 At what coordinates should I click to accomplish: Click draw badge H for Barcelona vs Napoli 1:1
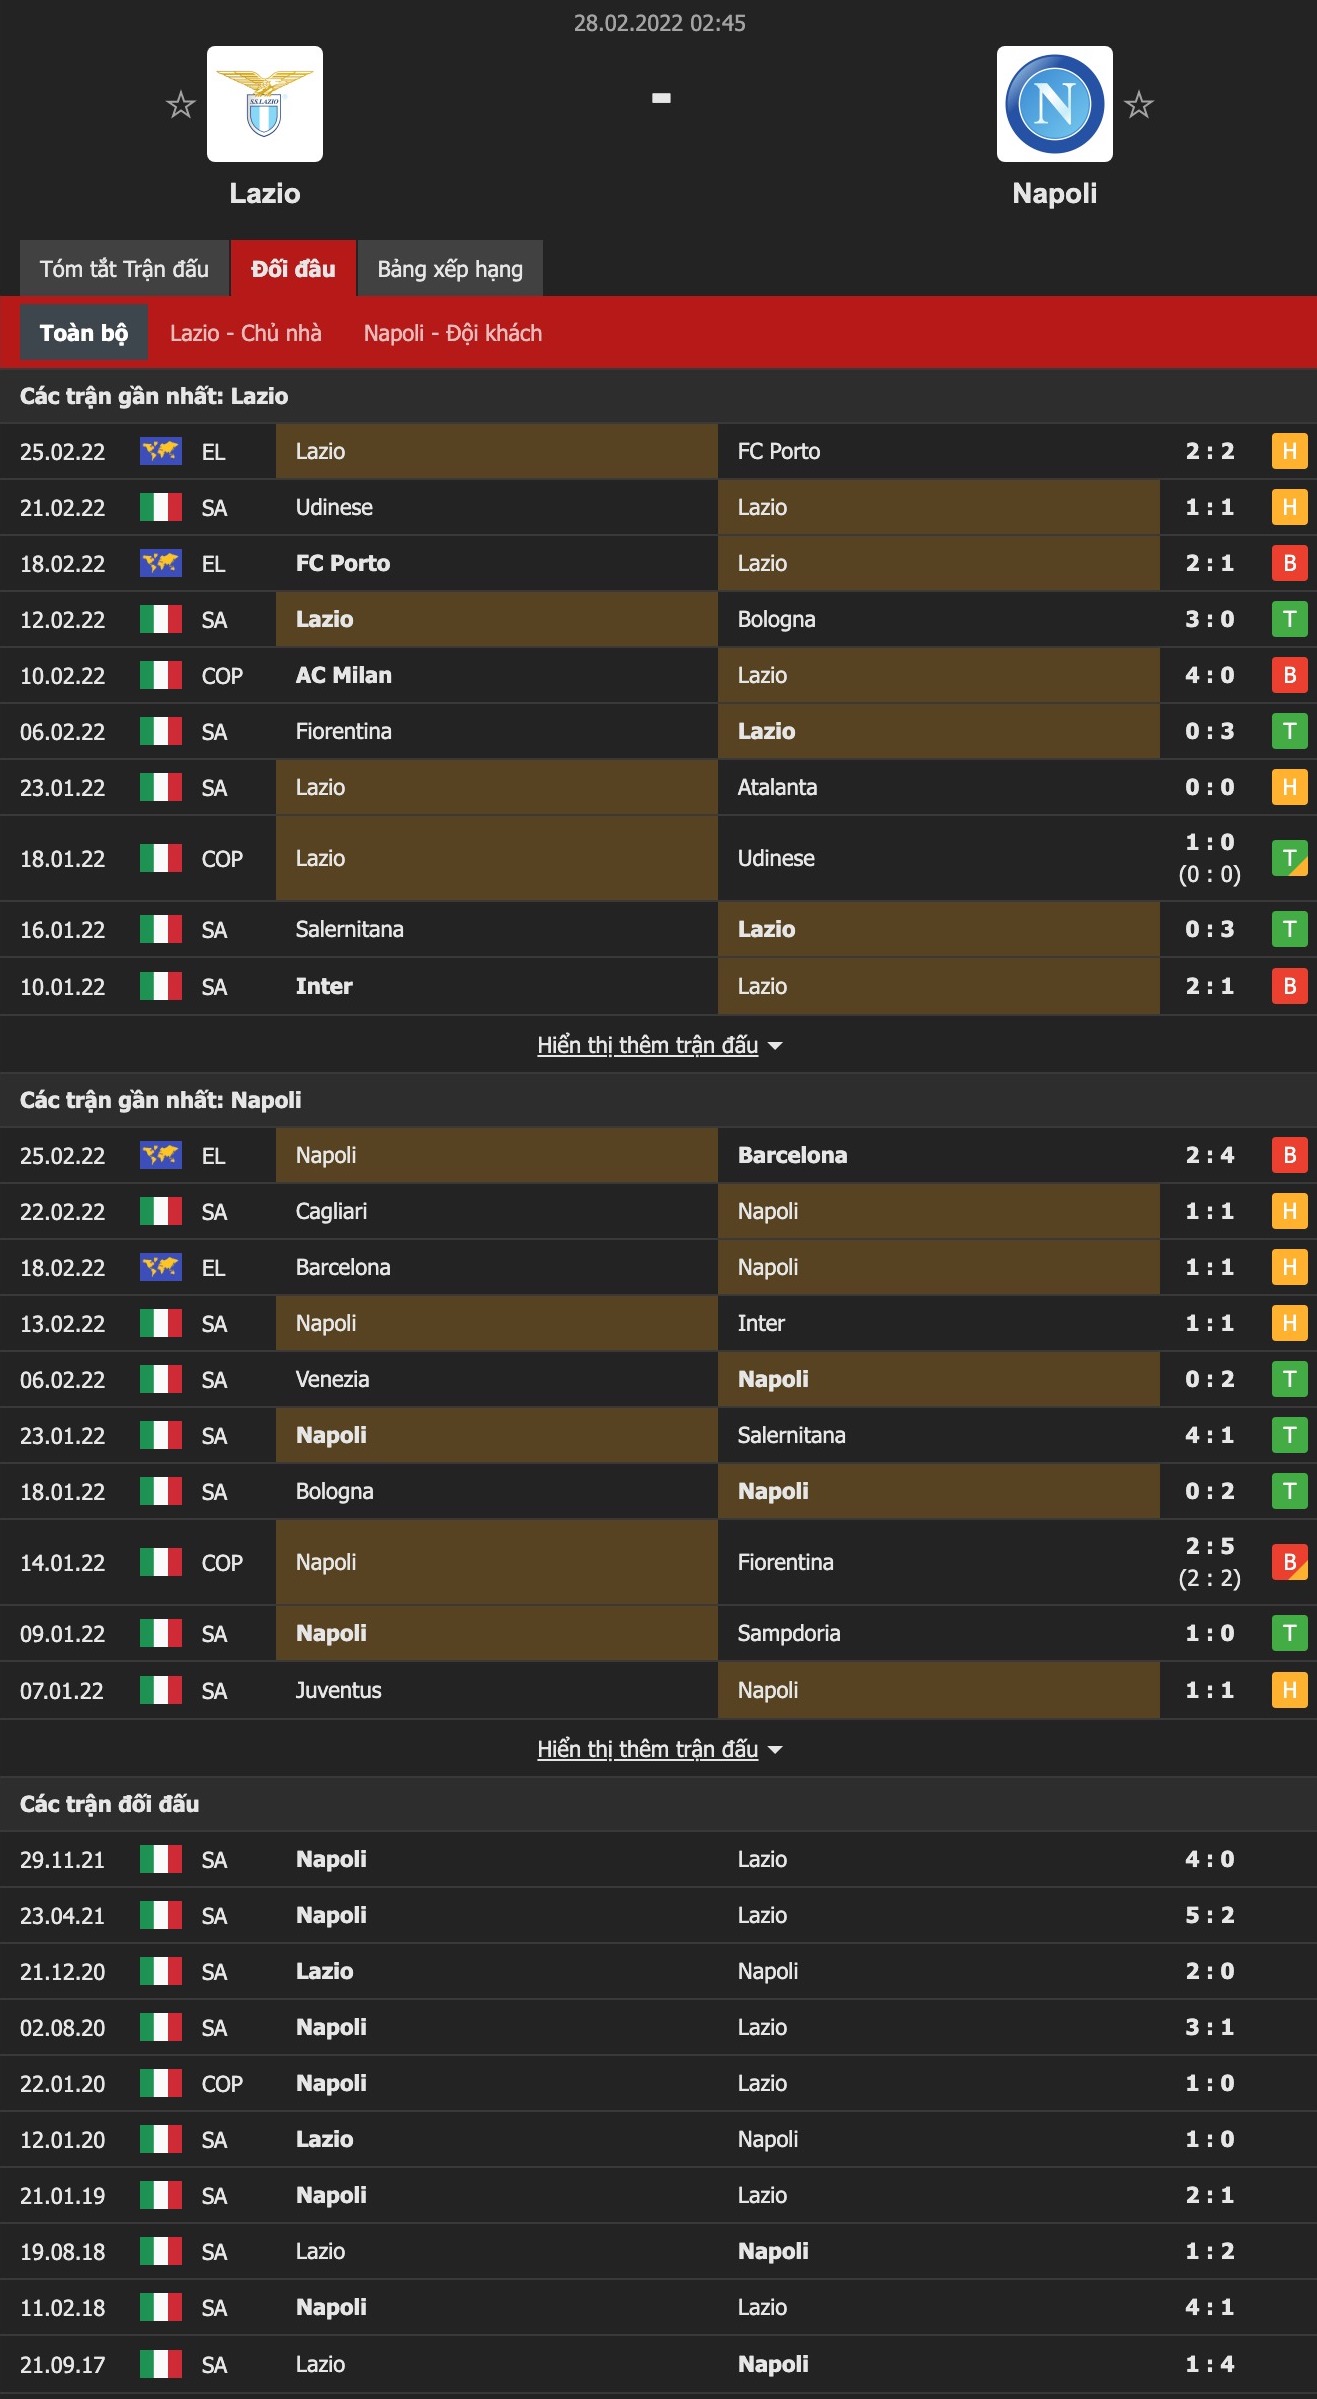1290,1267
